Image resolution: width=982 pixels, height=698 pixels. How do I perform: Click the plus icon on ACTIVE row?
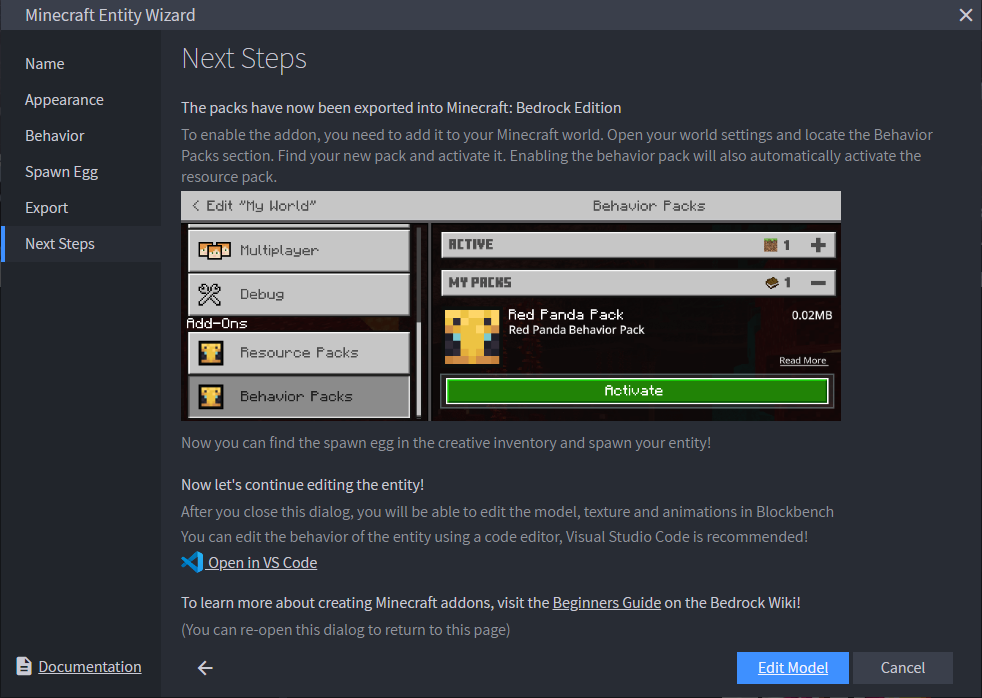[818, 245]
